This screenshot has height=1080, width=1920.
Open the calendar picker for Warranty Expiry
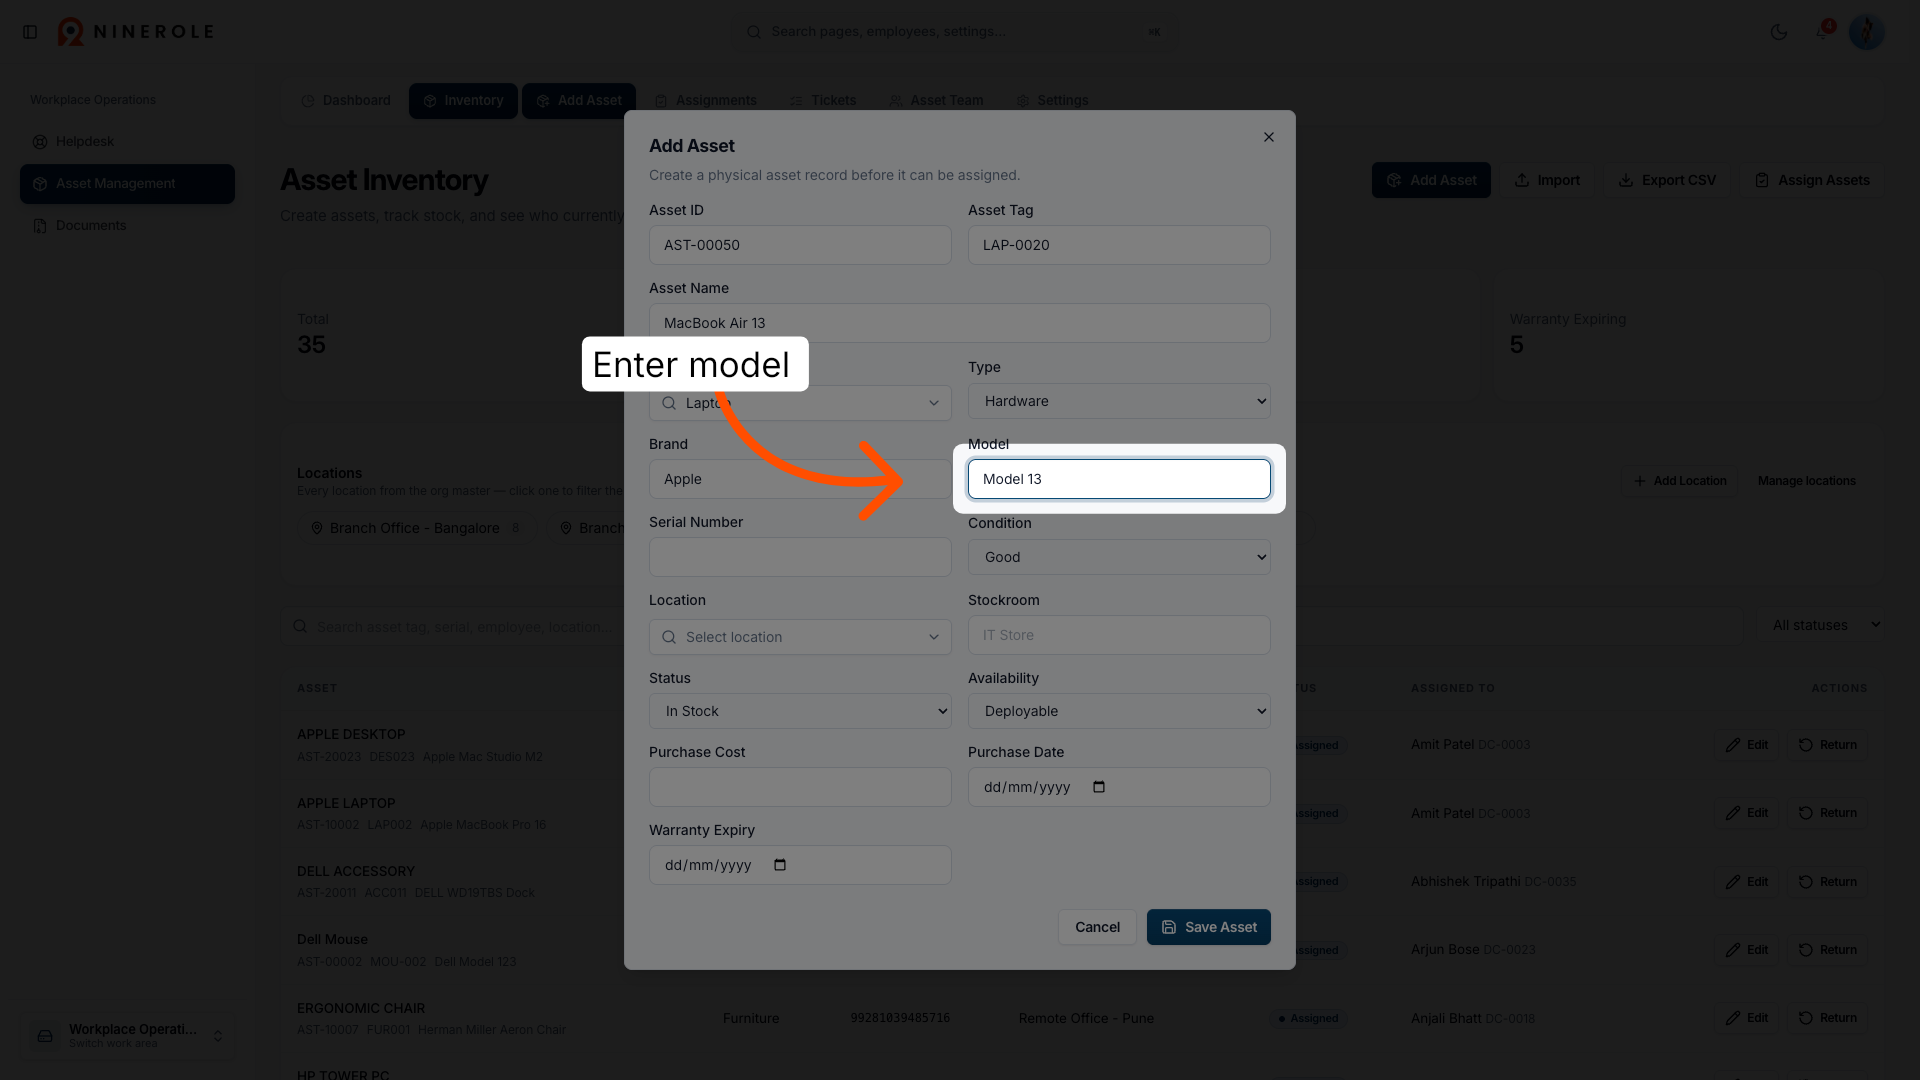[x=781, y=865]
